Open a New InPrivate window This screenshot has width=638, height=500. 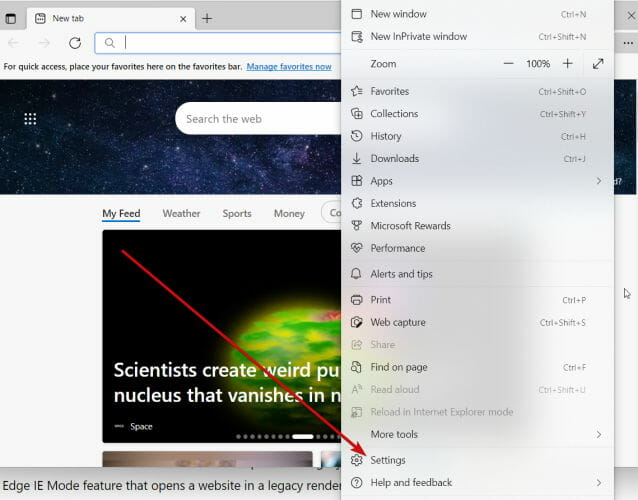pos(477,37)
